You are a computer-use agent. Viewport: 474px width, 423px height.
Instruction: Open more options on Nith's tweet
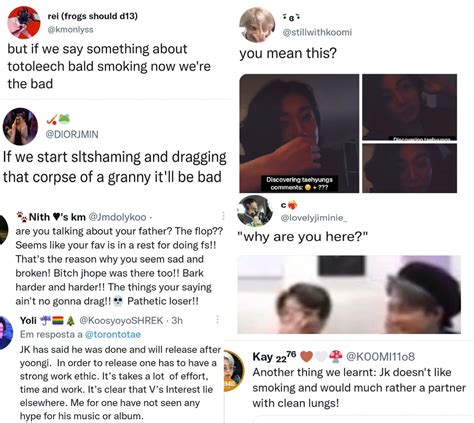(223, 216)
